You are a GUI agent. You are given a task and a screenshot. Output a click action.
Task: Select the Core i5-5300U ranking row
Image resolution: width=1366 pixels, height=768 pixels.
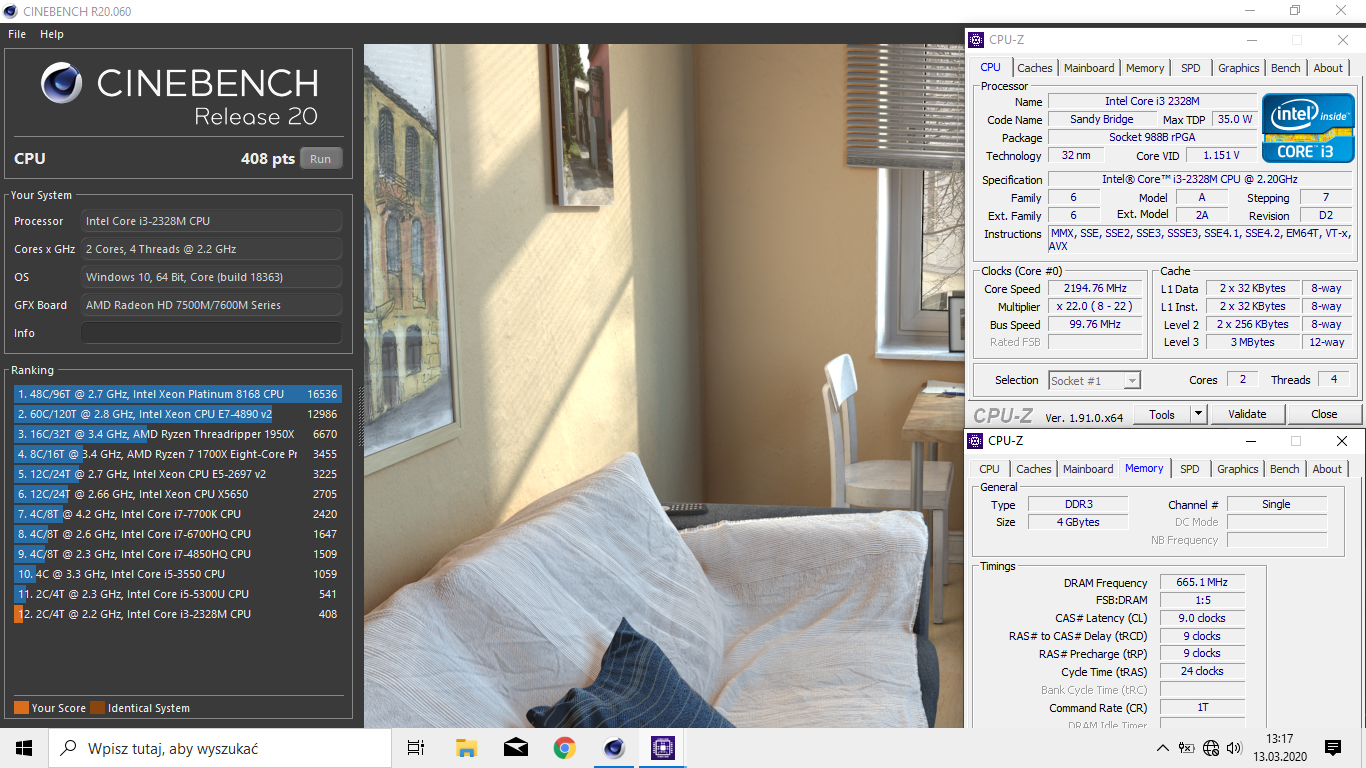tap(178, 594)
